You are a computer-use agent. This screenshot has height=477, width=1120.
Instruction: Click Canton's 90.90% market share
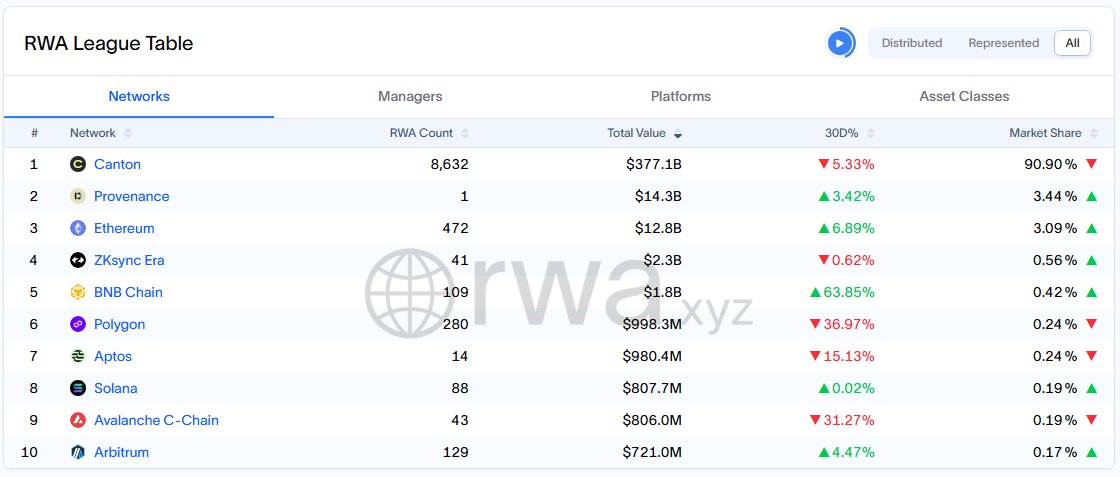click(1050, 164)
